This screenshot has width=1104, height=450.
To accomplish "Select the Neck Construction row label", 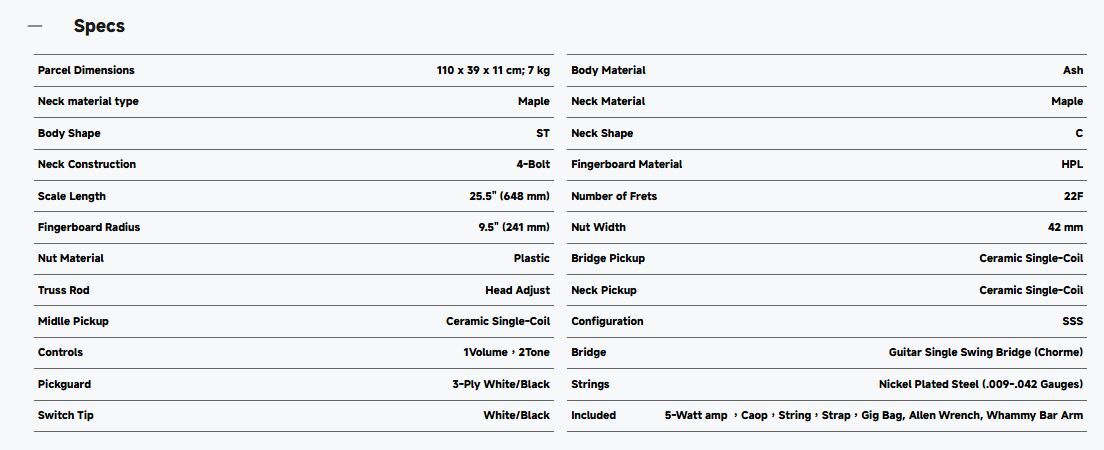I will tap(87, 164).
